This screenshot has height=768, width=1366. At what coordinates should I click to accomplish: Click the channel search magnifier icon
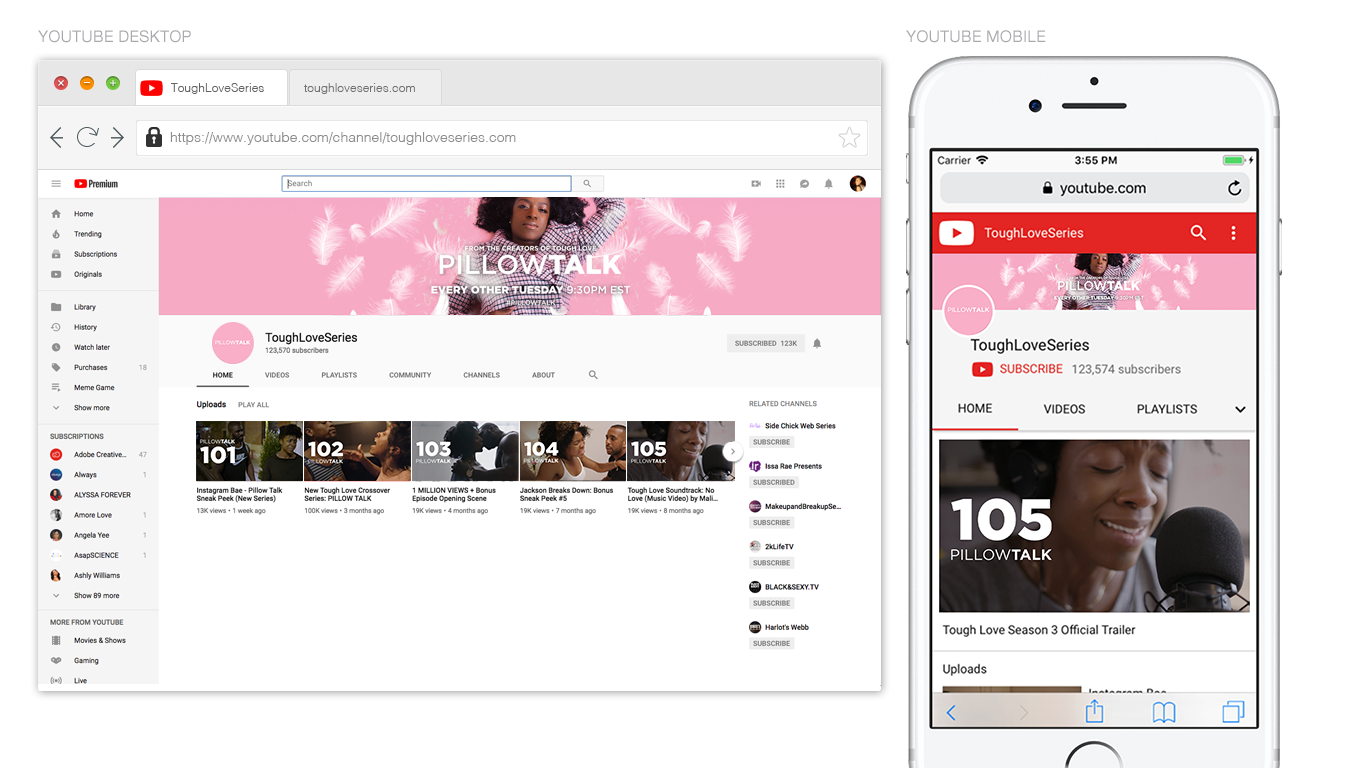click(x=593, y=375)
